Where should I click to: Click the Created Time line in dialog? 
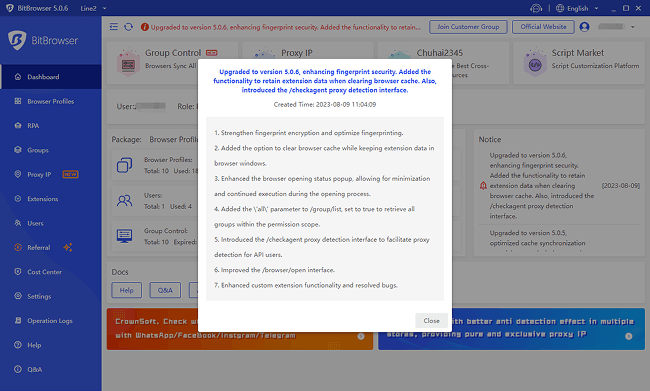(325, 104)
